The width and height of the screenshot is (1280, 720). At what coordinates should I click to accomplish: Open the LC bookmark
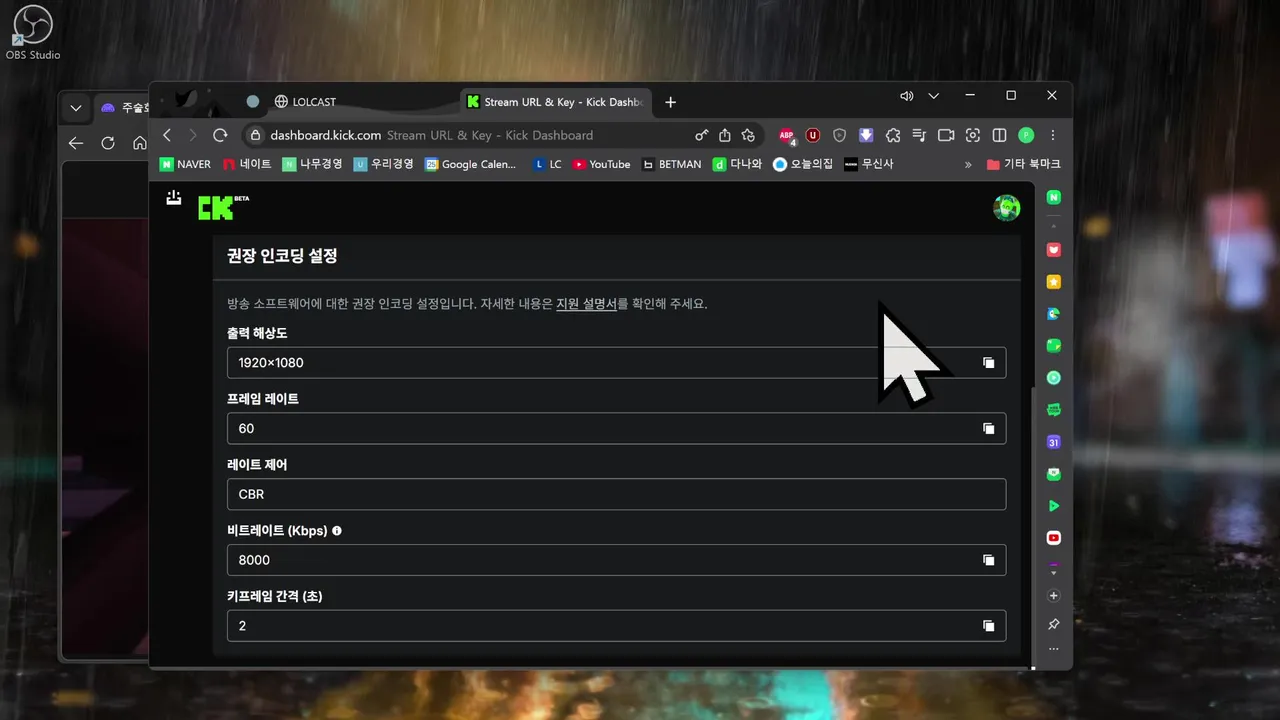[548, 164]
